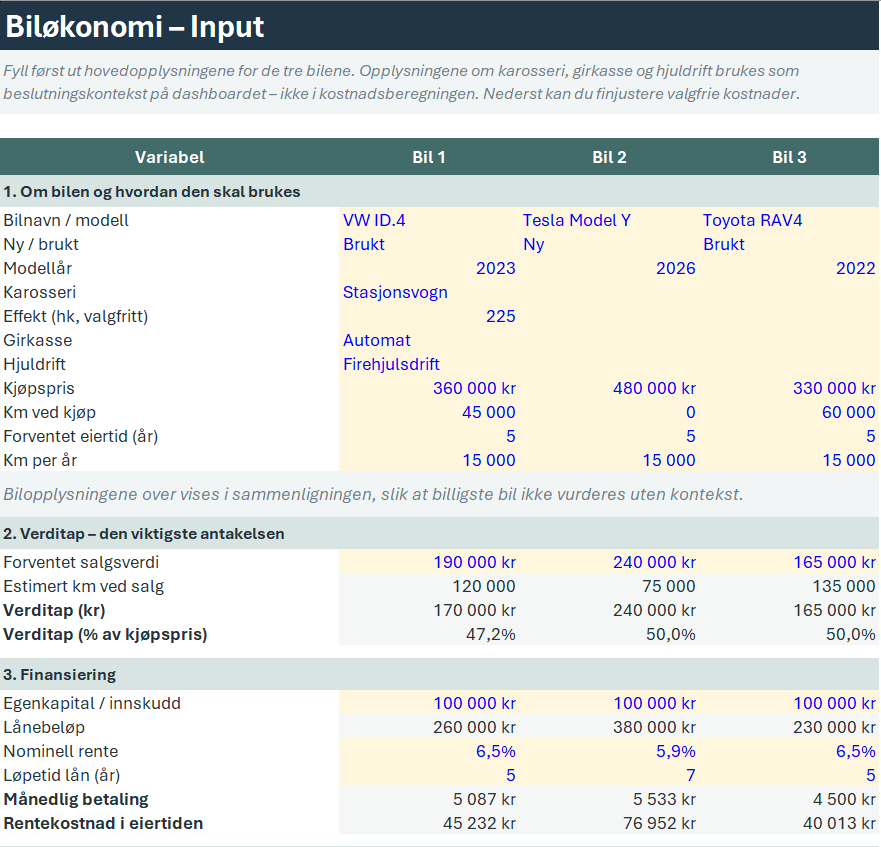Image resolution: width=881 pixels, height=847 pixels.
Task: Click Rentekostnad 45 232 kr value
Action: click(479, 823)
